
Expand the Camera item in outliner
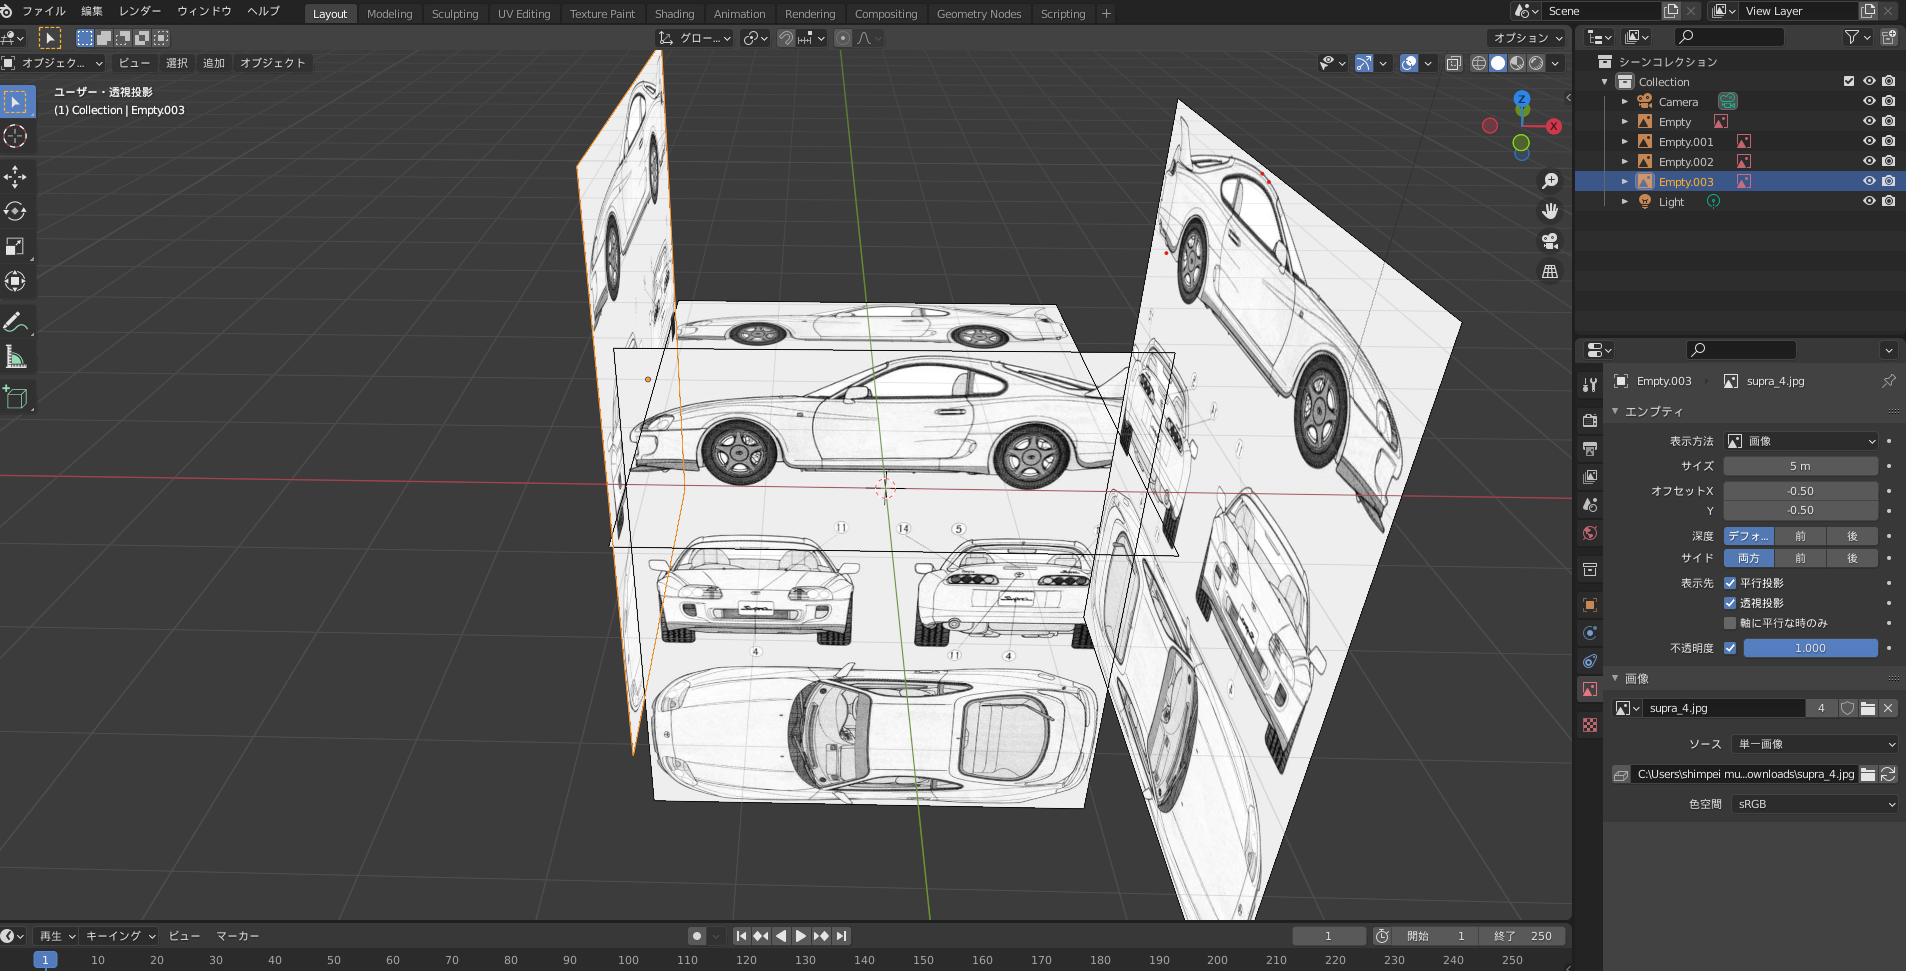(1625, 102)
